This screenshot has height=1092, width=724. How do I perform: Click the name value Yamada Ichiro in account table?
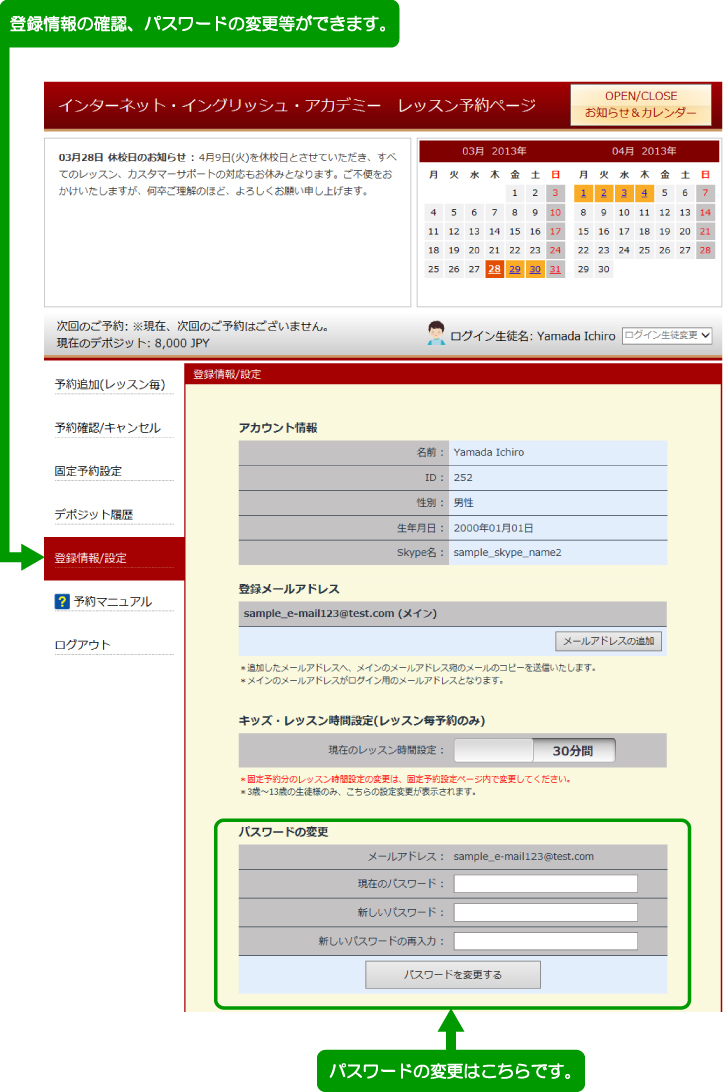click(489, 452)
